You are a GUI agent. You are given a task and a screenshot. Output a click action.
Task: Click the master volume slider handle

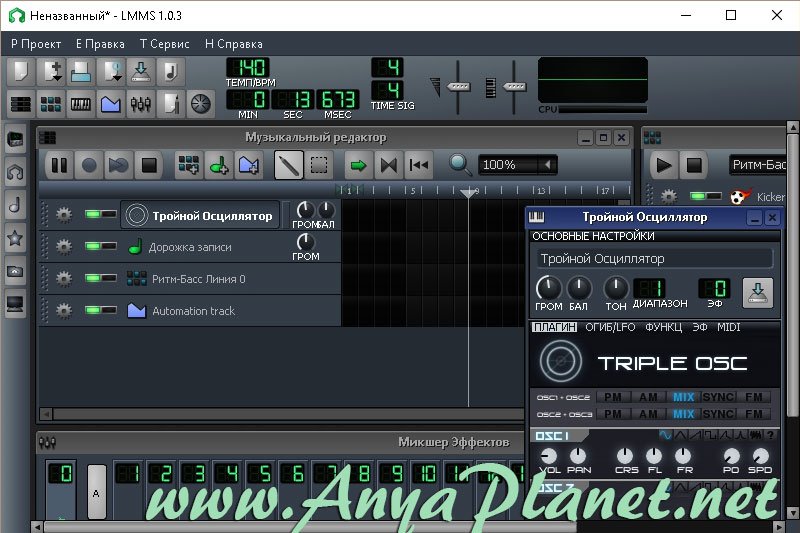458,87
